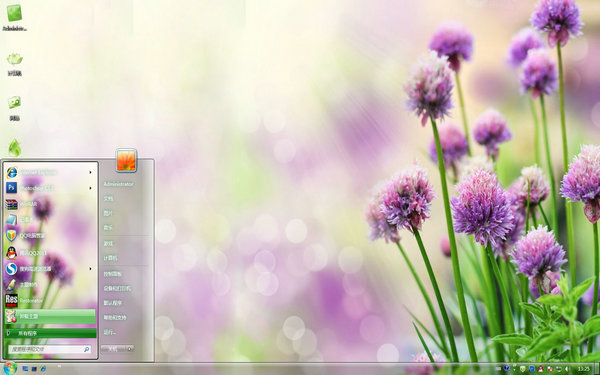Show hidden tray icons arrow
The image size is (600, 375).
(514, 368)
